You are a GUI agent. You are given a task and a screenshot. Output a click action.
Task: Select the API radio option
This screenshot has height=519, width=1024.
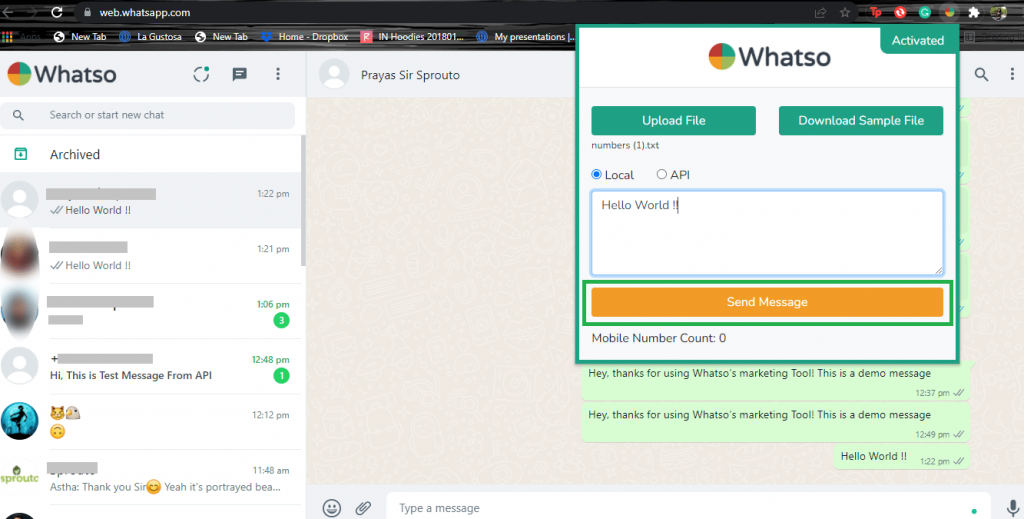[662, 174]
